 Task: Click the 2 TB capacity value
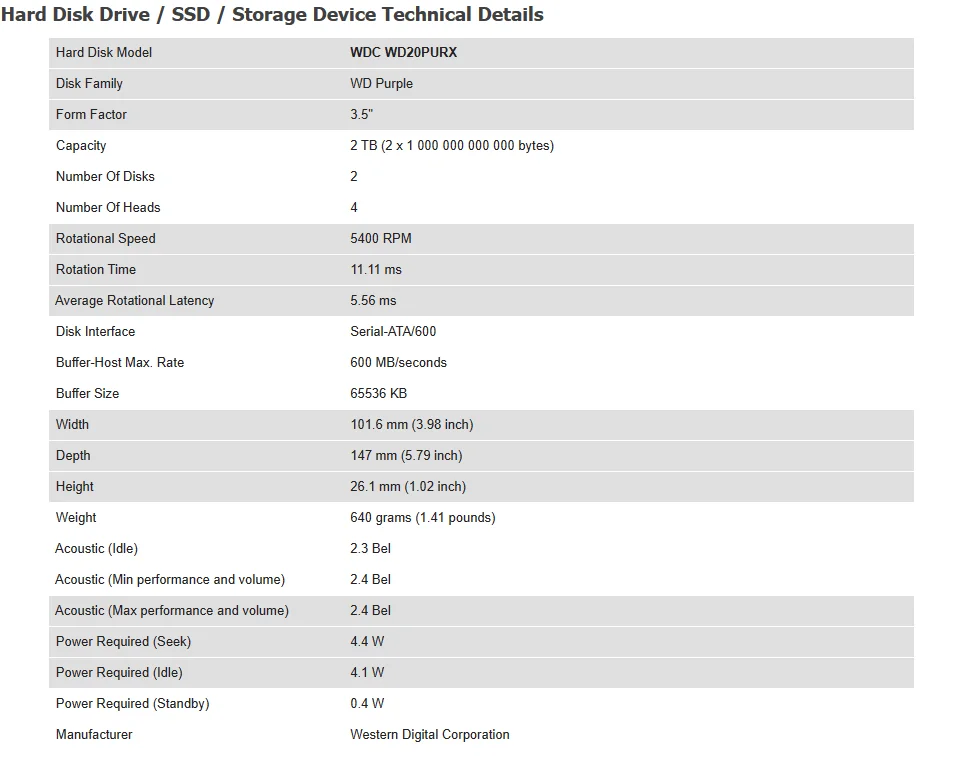click(451, 145)
